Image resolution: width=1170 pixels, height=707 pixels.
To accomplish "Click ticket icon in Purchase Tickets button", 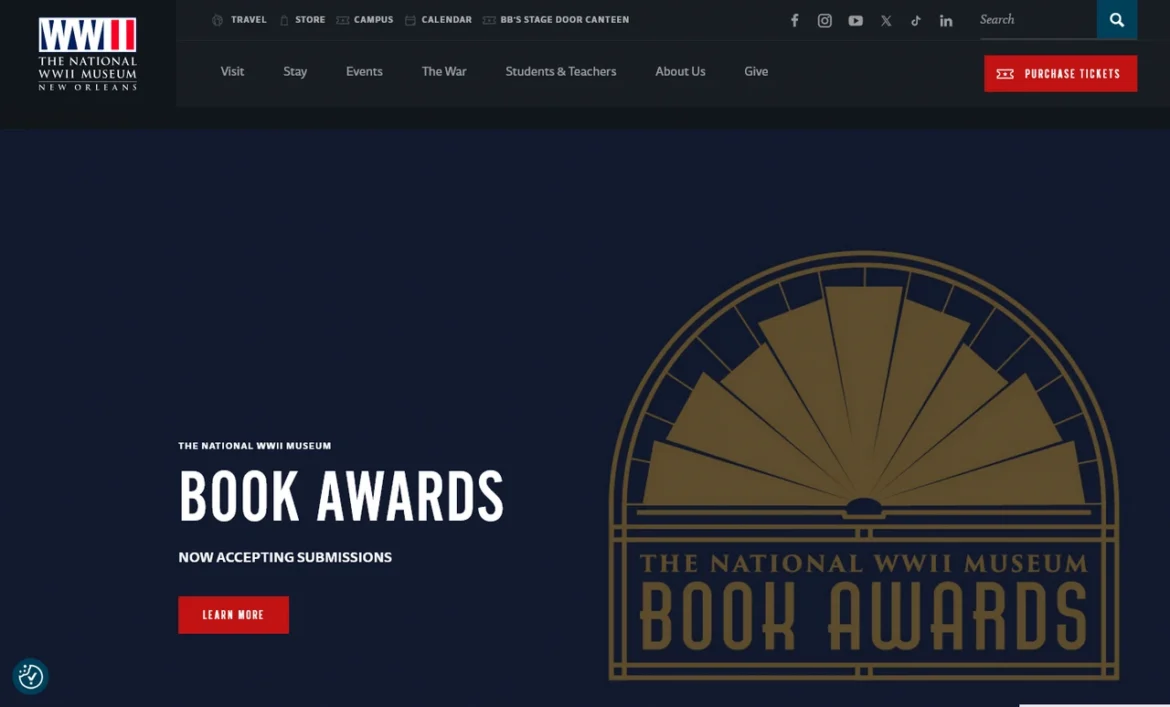I will pos(1005,74).
